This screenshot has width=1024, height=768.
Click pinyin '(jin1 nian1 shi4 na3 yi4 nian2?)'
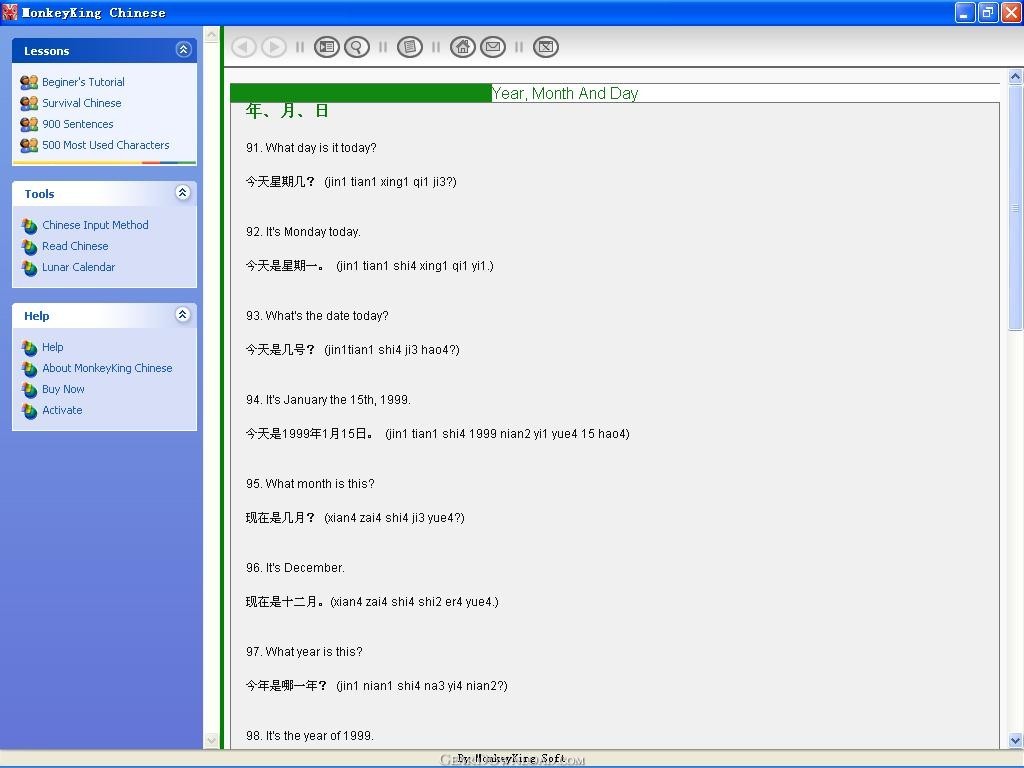(422, 686)
